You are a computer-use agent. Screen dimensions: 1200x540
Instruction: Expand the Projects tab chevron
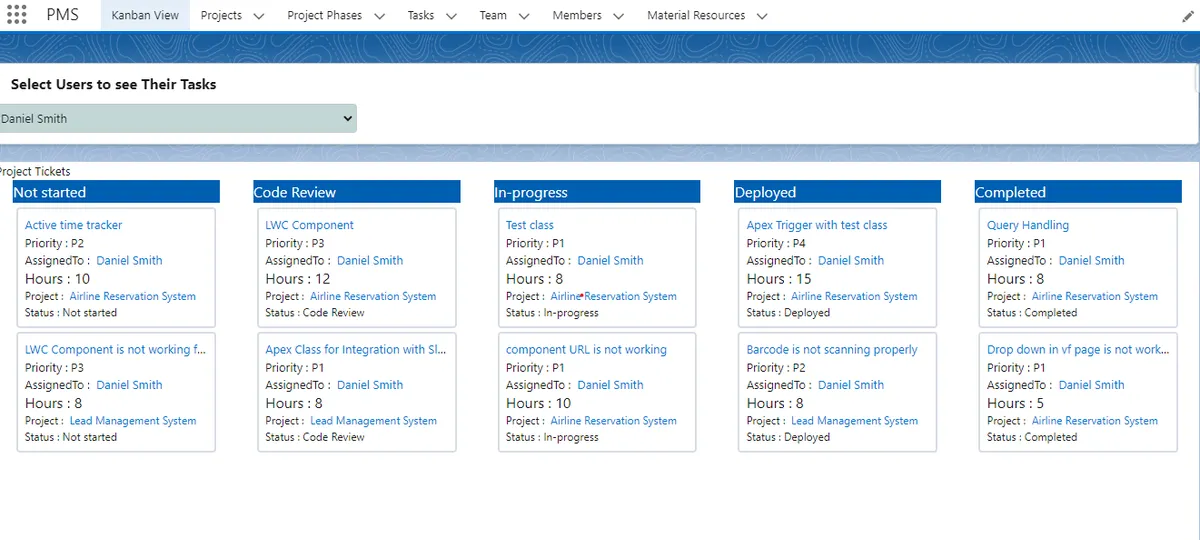pyautogui.click(x=259, y=16)
